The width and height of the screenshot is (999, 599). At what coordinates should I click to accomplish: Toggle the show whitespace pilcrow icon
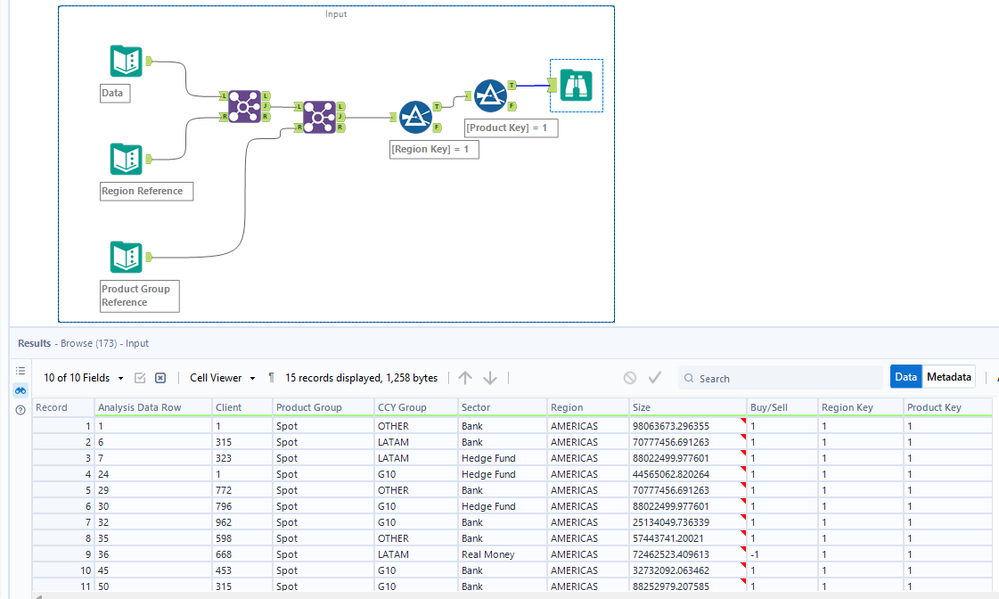tap(271, 378)
